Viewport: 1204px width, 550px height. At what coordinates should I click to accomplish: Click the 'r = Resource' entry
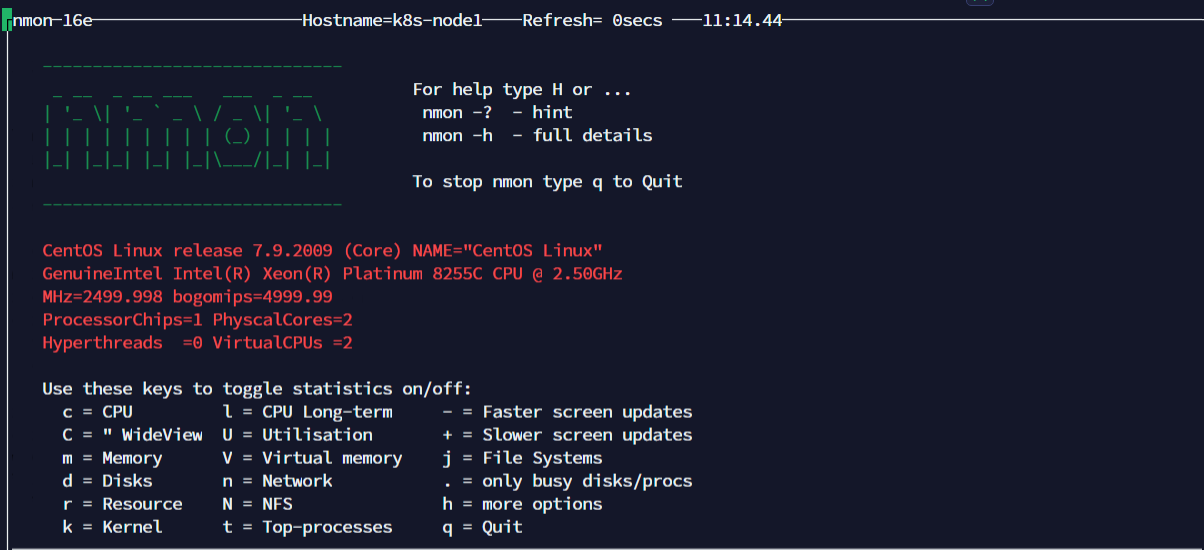121,504
